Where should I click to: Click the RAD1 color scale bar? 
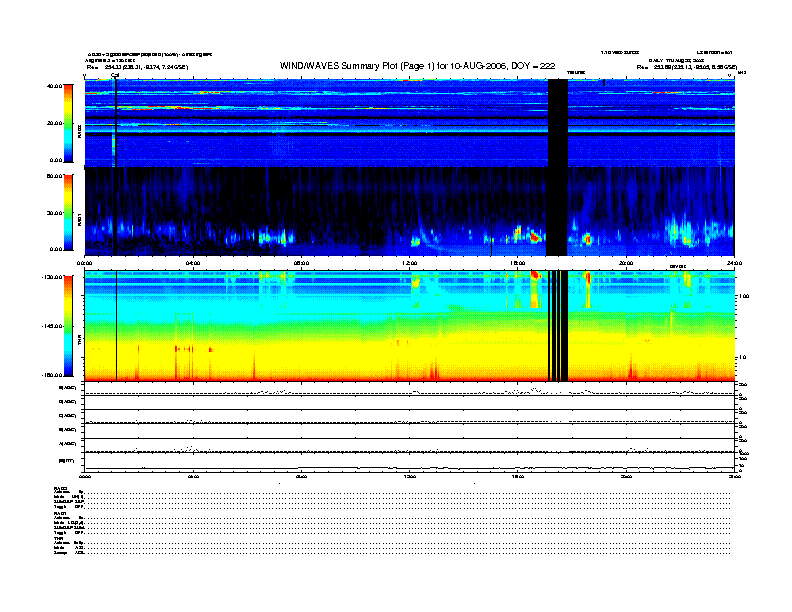(x=68, y=213)
